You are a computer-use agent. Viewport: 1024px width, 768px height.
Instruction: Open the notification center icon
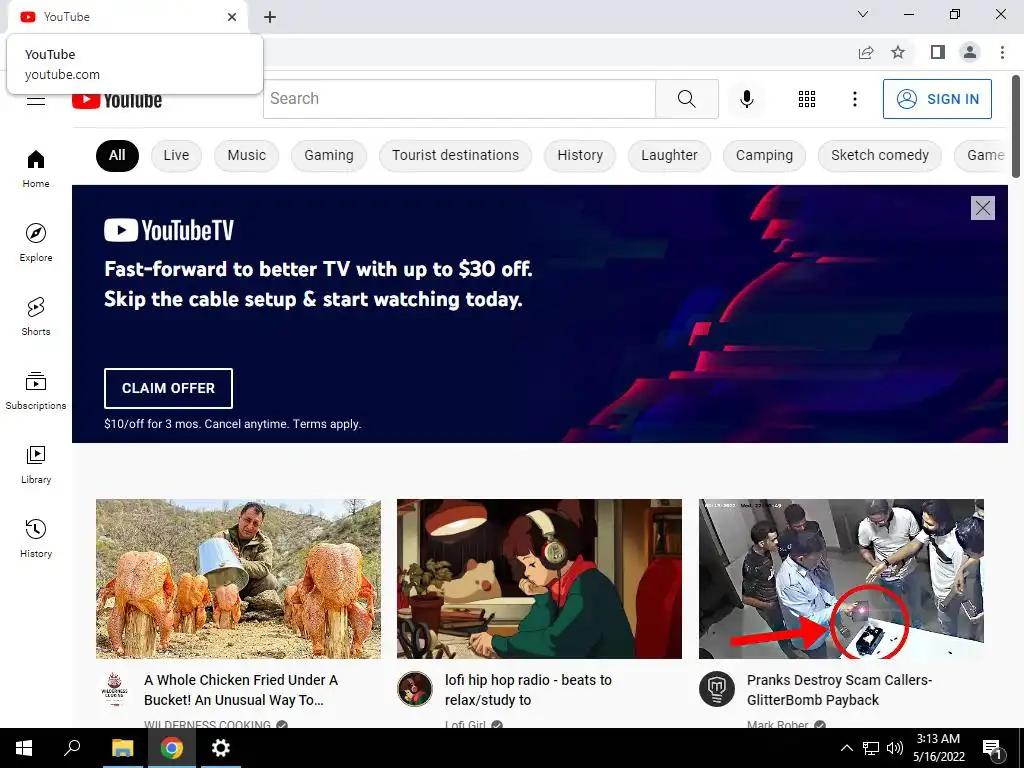pyautogui.click(x=992, y=748)
